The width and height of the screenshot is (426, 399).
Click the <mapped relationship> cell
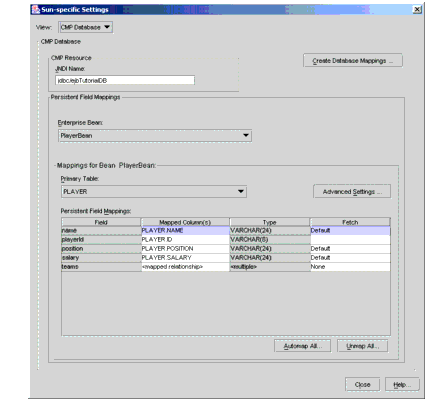tap(185, 267)
